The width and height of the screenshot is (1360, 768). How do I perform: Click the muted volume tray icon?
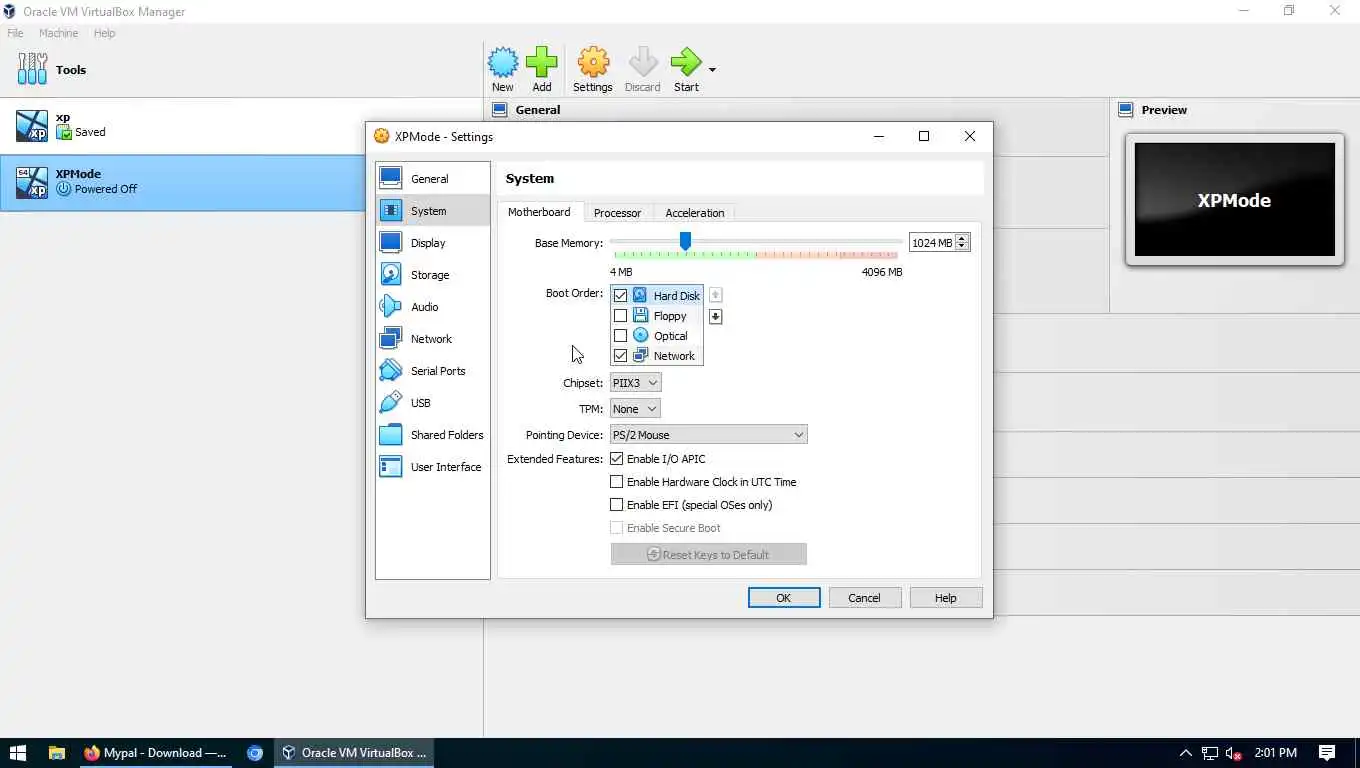(x=1234, y=753)
